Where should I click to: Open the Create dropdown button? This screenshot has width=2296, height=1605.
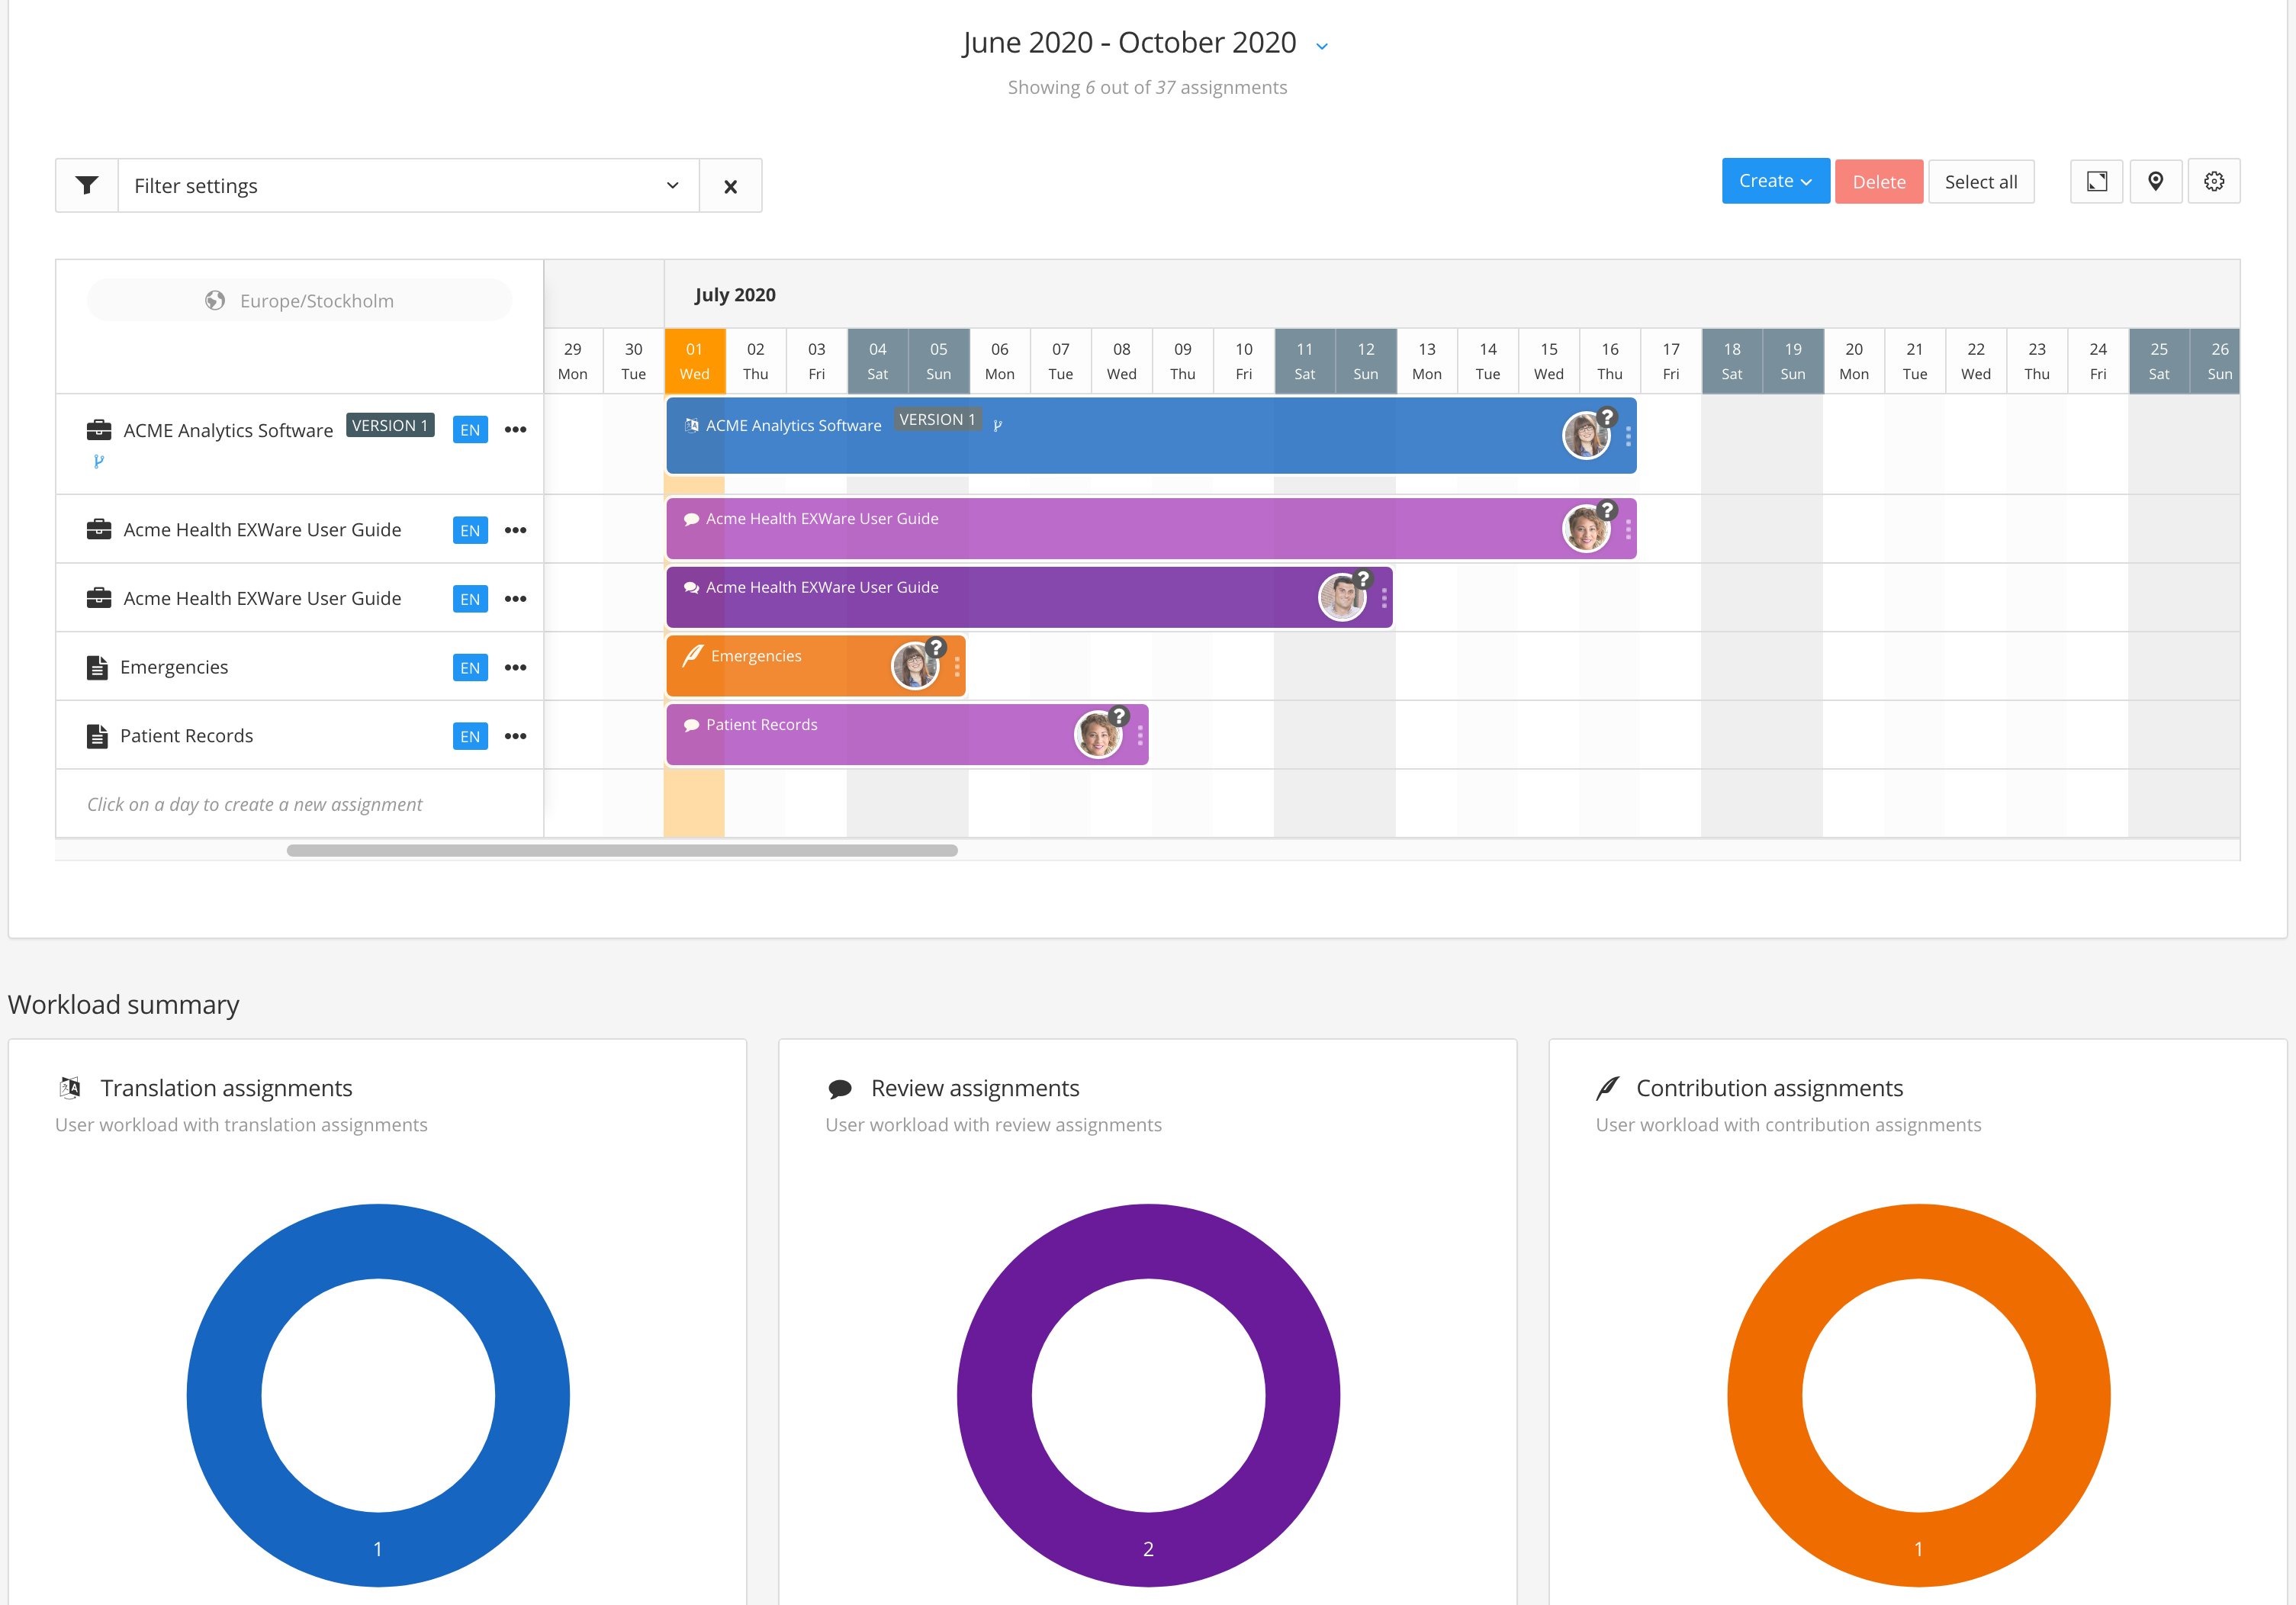1775,181
